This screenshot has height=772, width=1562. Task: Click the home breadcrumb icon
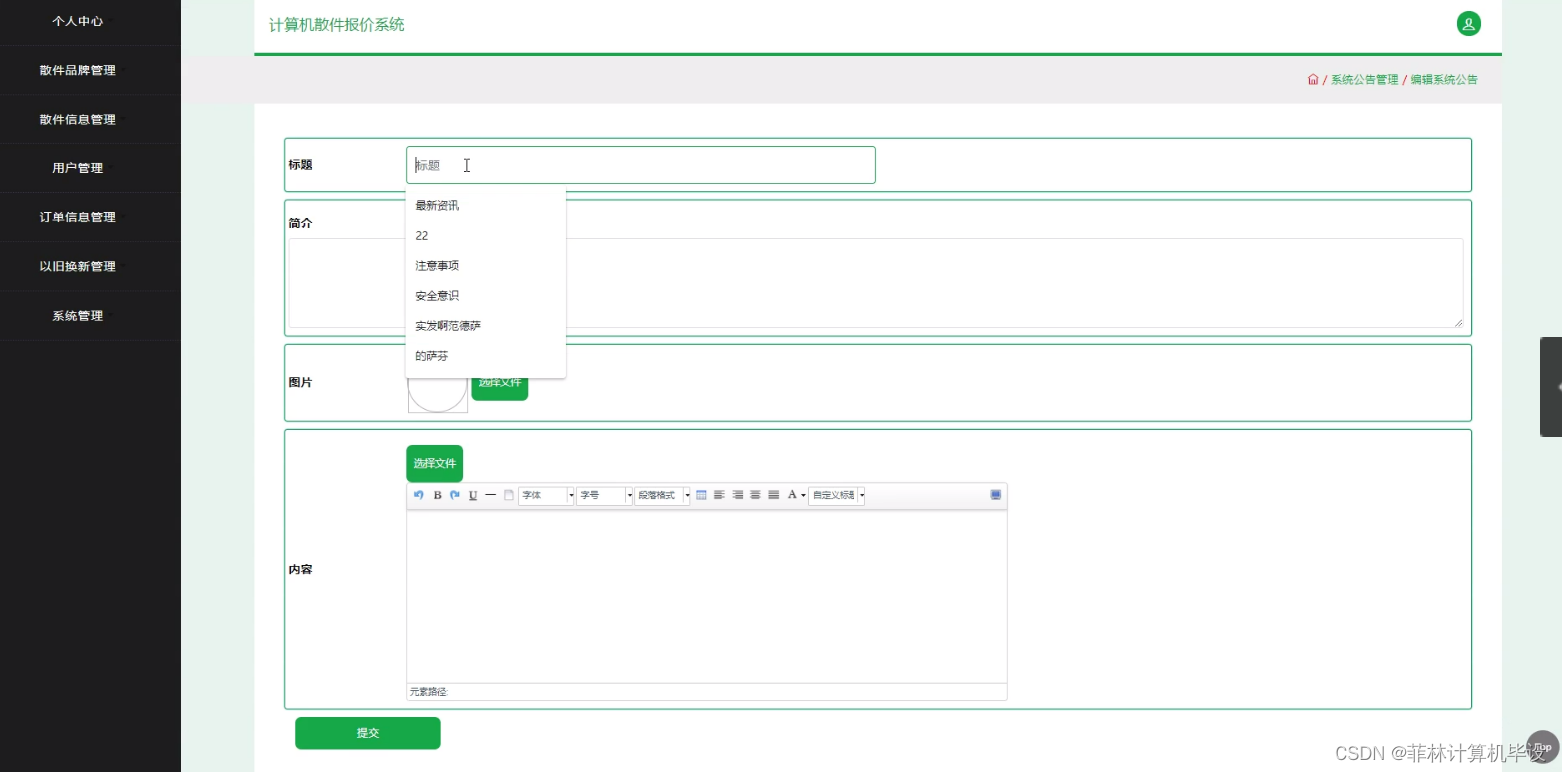pos(1312,78)
